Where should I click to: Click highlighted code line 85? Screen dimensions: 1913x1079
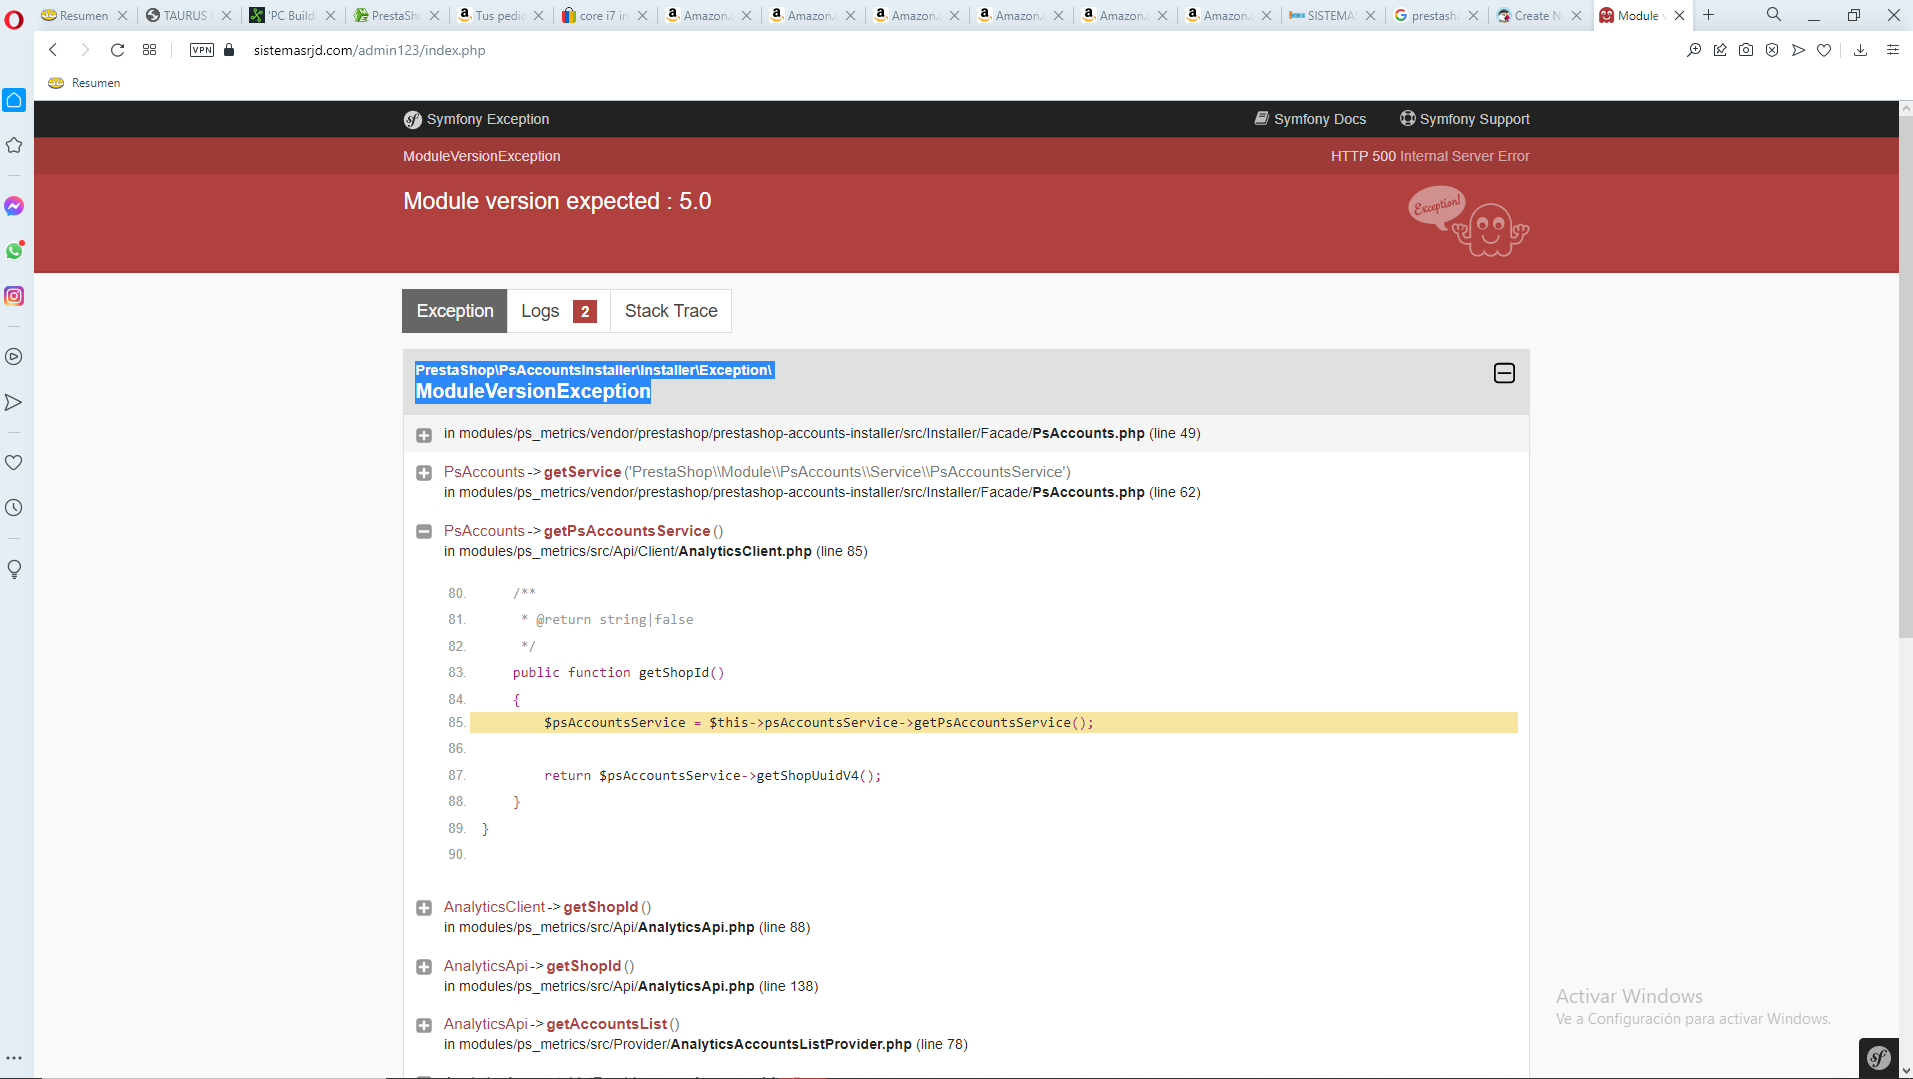pyautogui.click(x=993, y=723)
